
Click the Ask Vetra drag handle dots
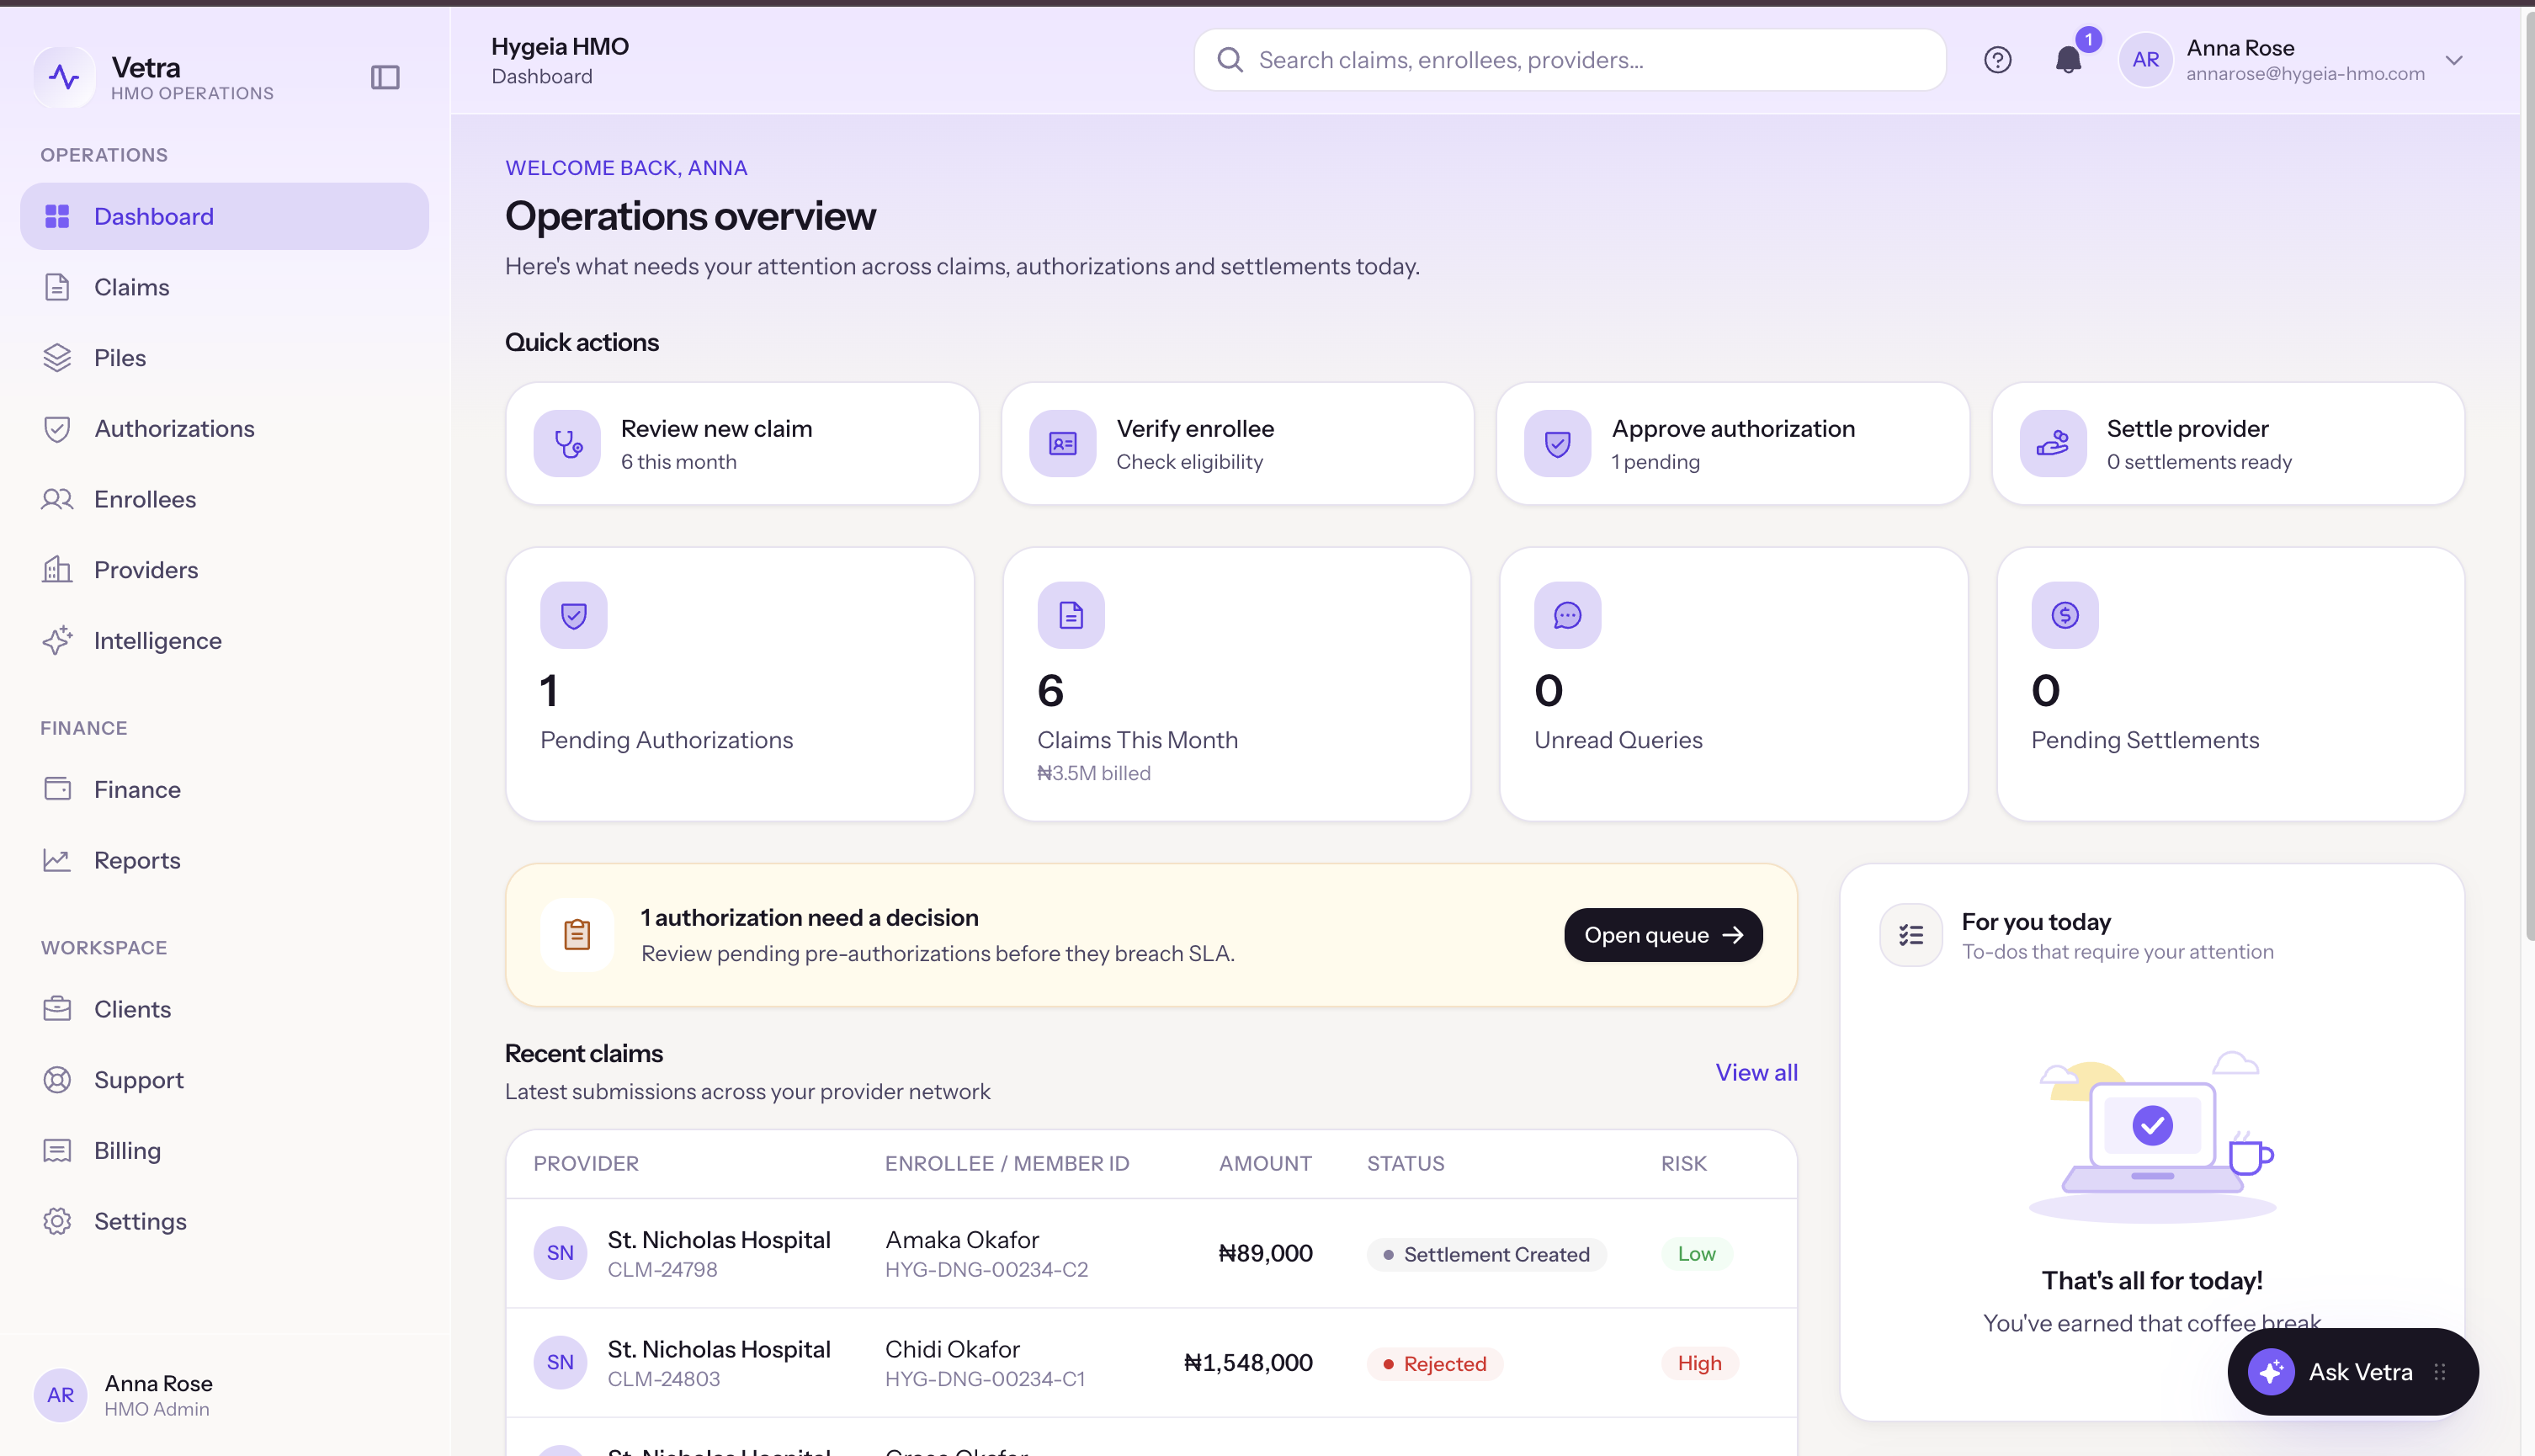pyautogui.click(x=2440, y=1372)
